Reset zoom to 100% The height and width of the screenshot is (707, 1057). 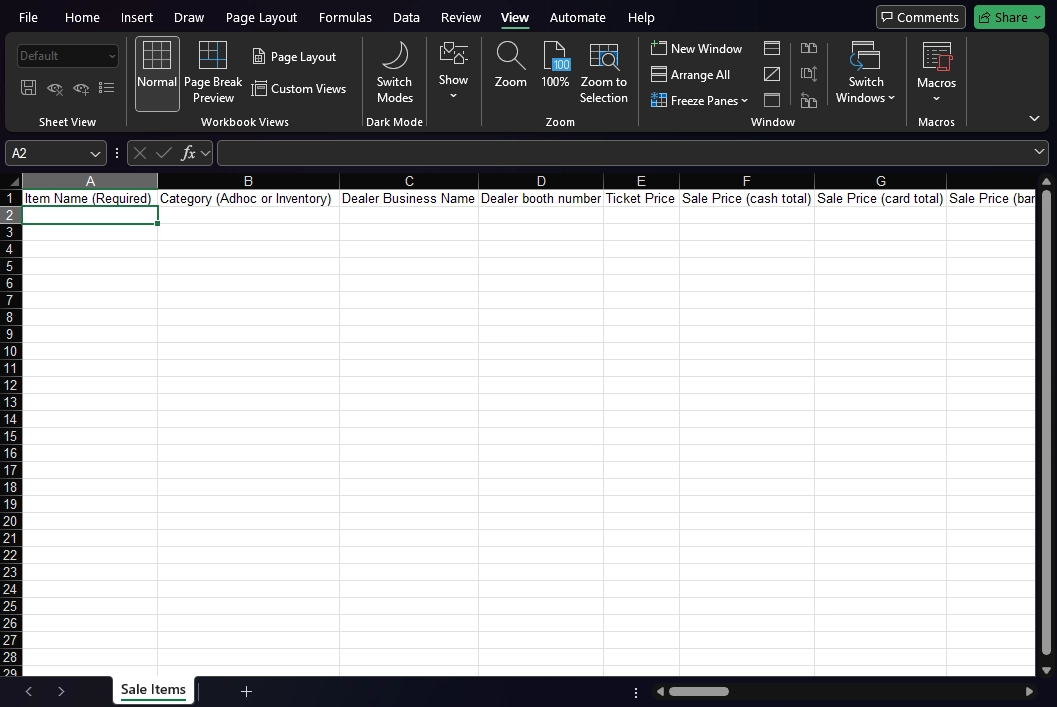[x=555, y=65]
